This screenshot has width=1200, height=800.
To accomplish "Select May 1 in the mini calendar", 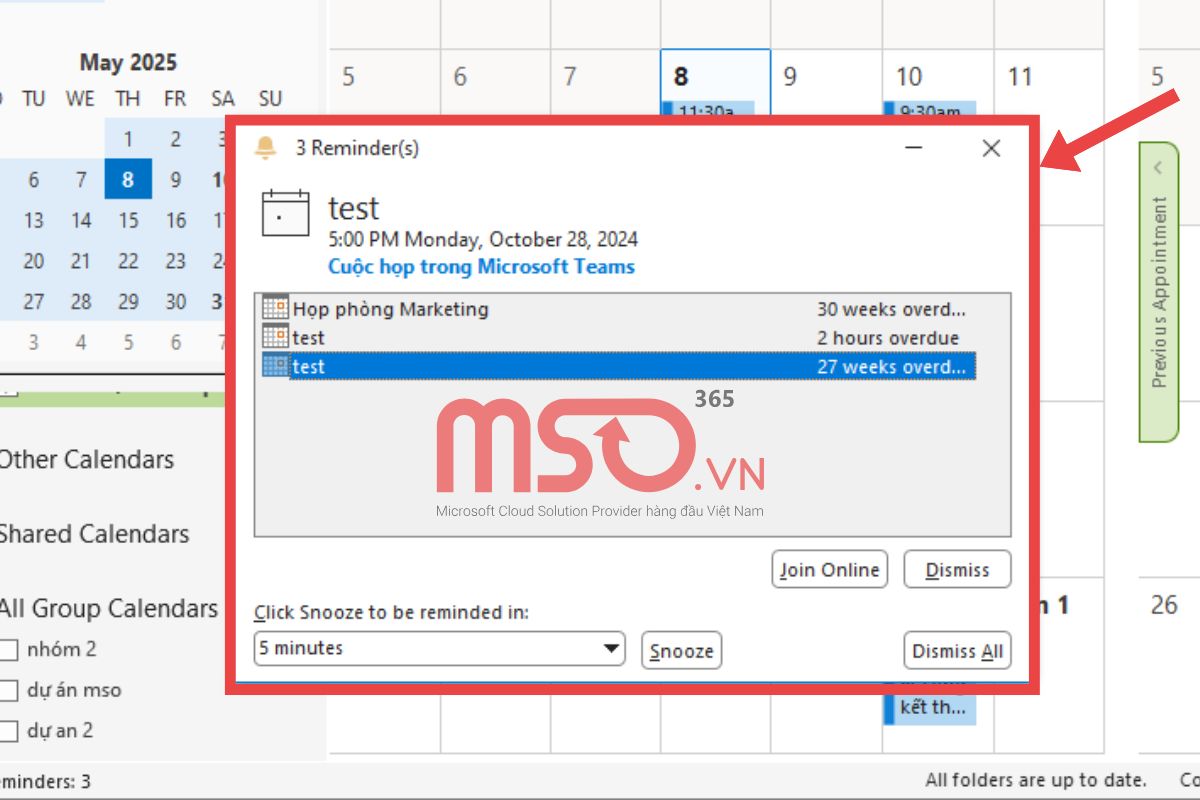I will pyautogui.click(x=128, y=140).
